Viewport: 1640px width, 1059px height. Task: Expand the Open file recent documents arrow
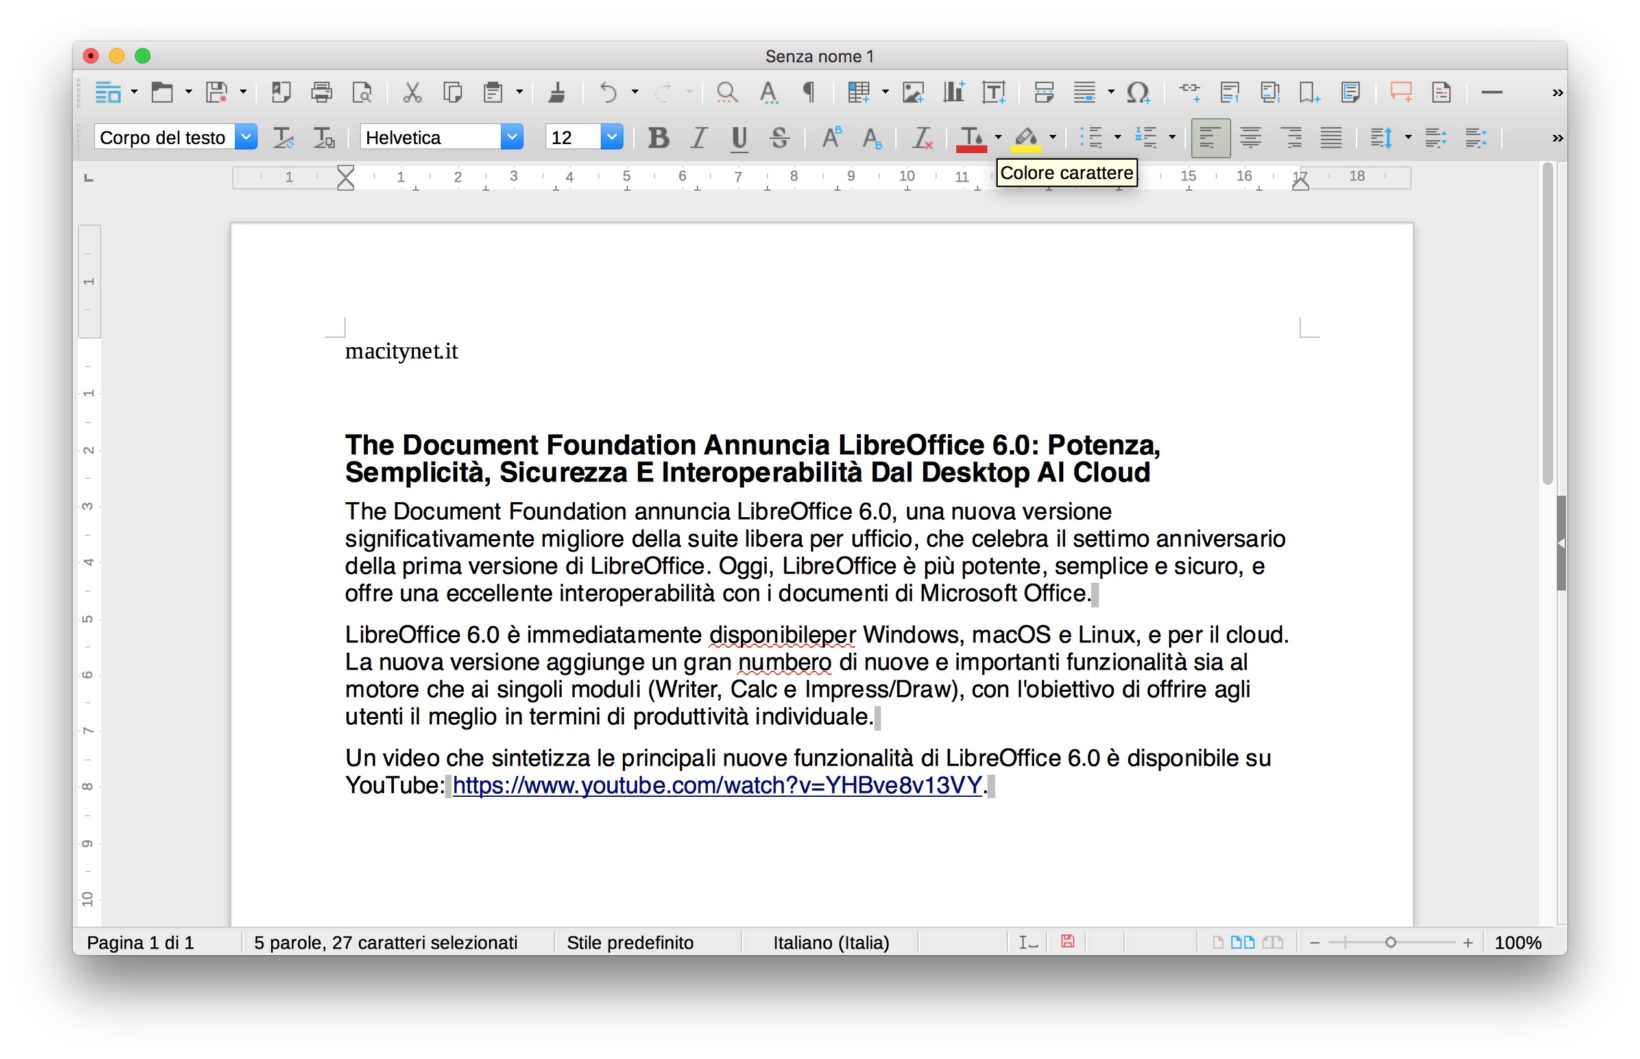pyautogui.click(x=188, y=93)
